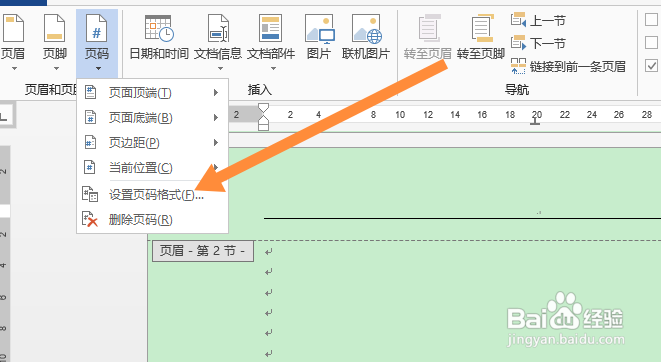
Task: Click the 删除页码 red X icon
Action: (x=90, y=219)
